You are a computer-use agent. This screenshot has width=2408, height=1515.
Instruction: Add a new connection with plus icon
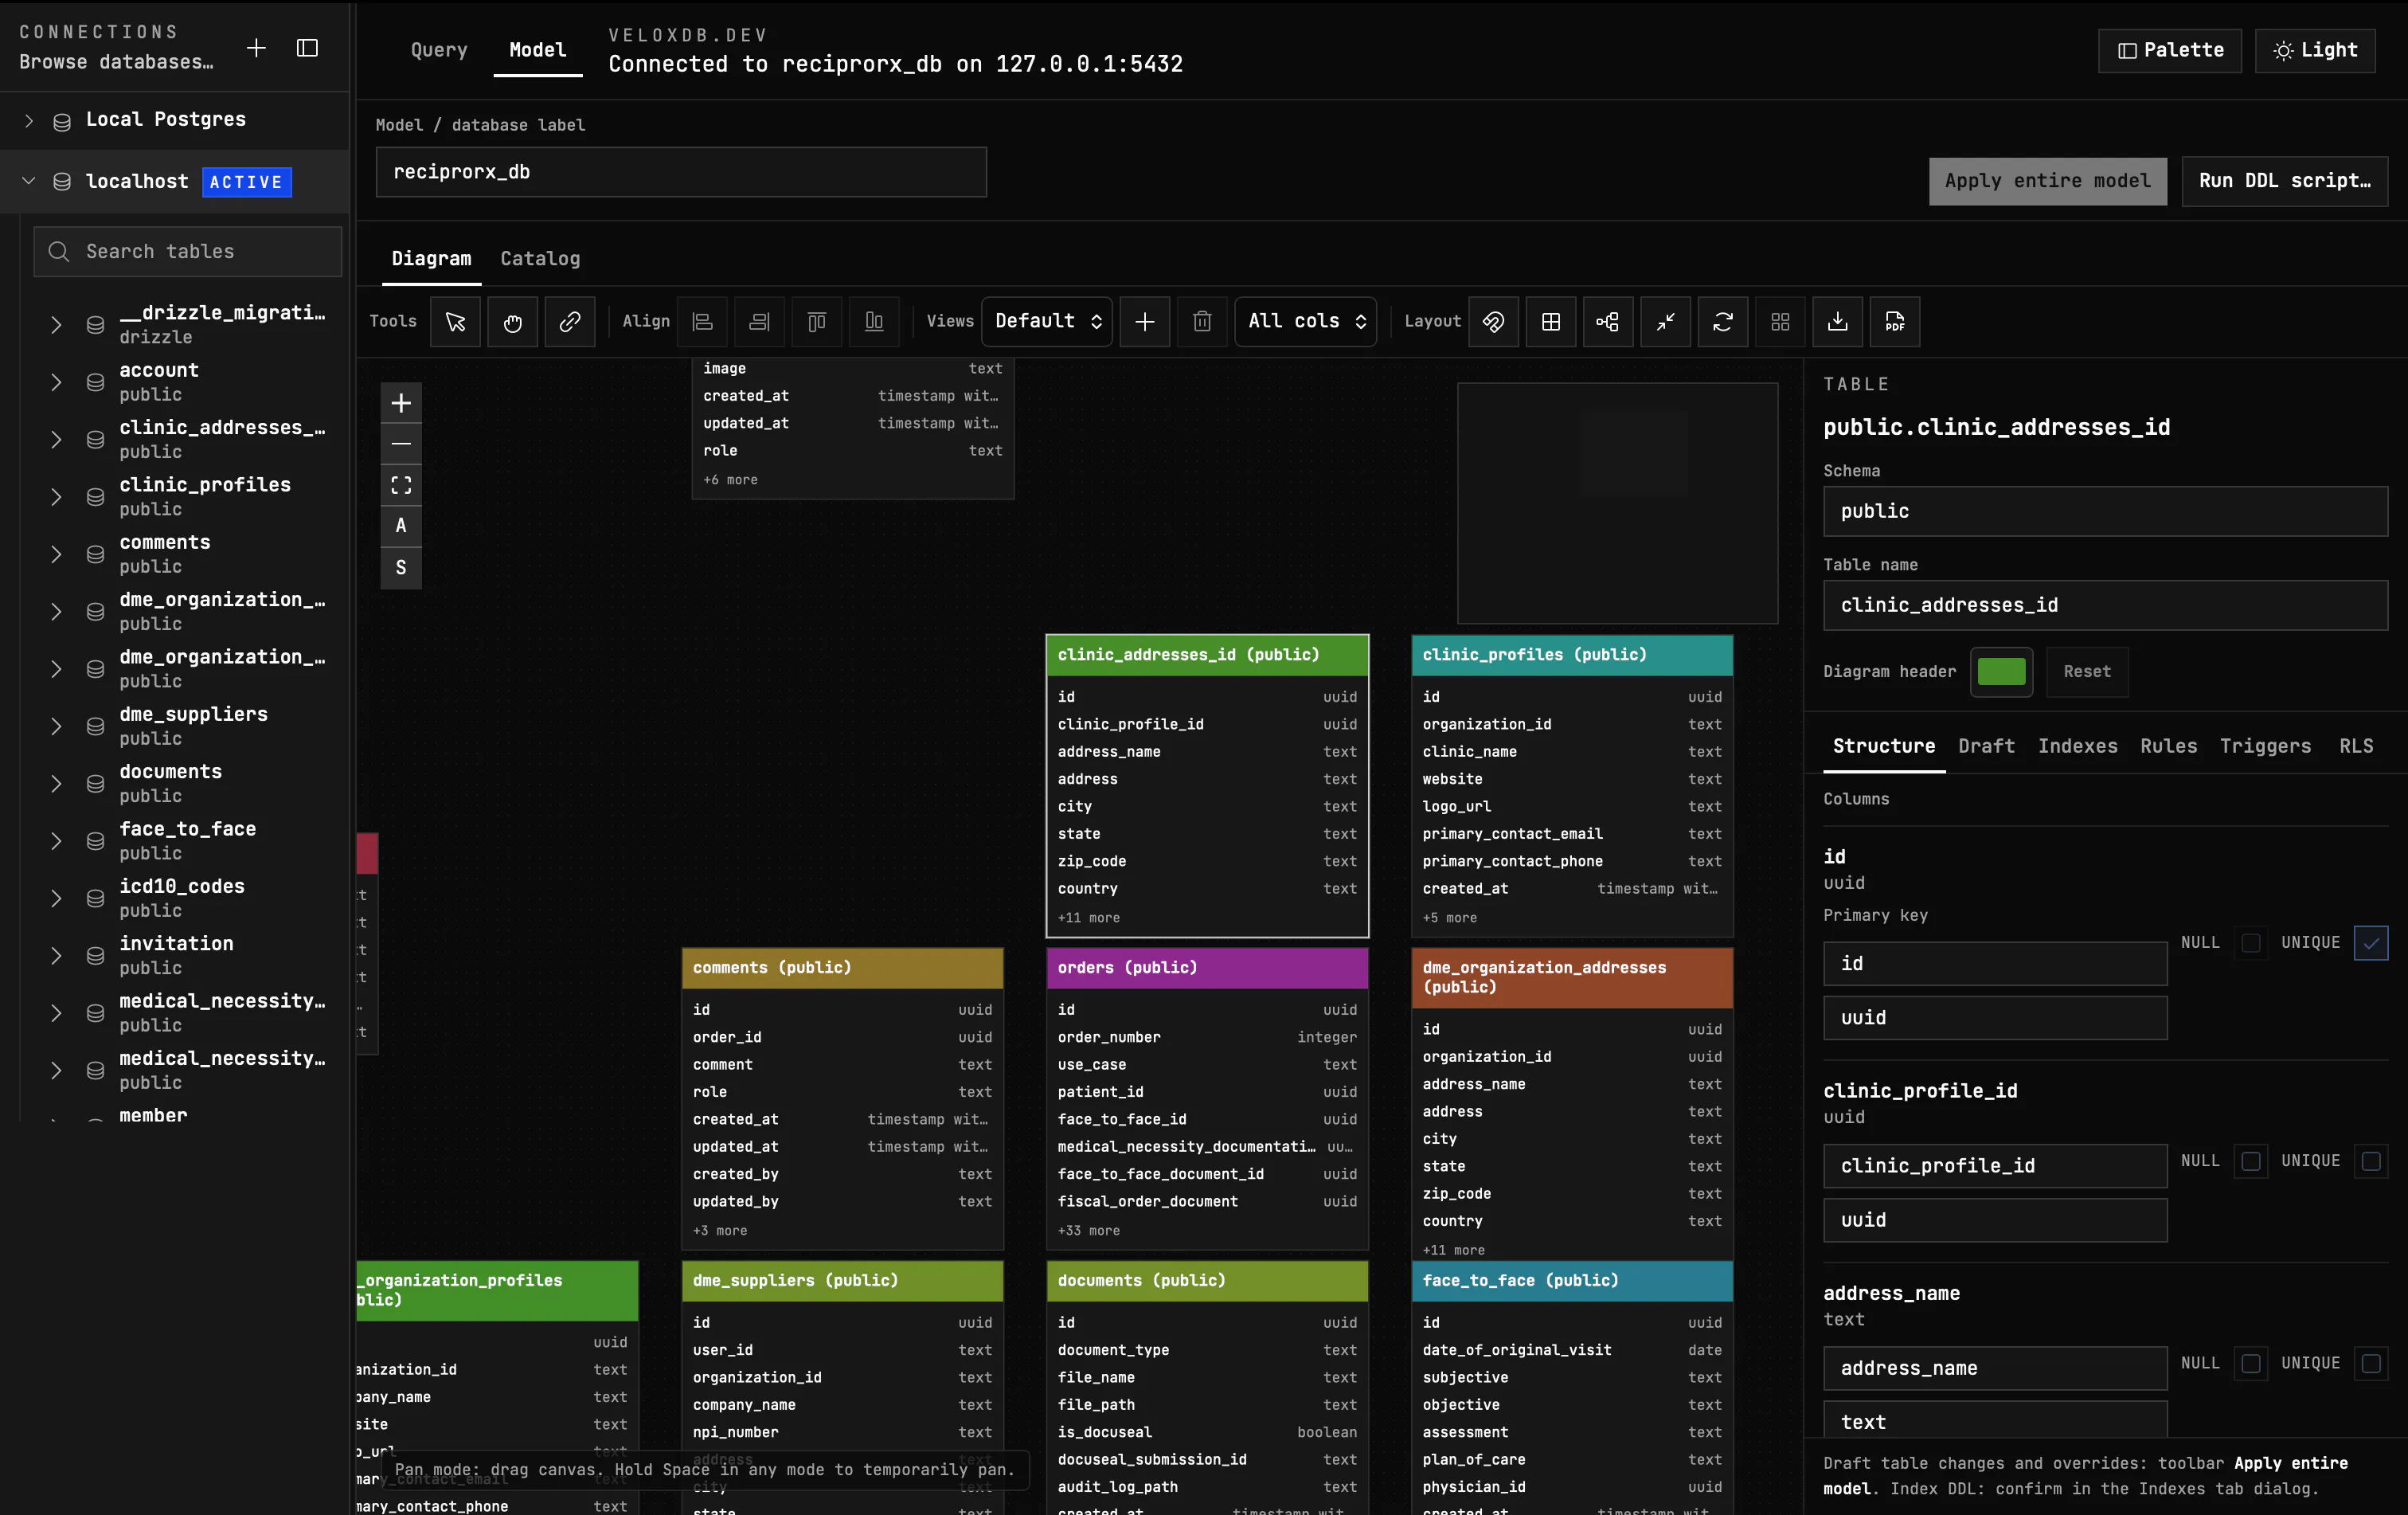pyautogui.click(x=256, y=48)
